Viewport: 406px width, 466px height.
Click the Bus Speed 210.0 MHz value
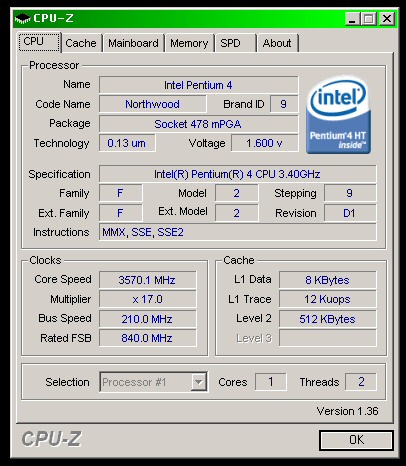pyautogui.click(x=147, y=319)
